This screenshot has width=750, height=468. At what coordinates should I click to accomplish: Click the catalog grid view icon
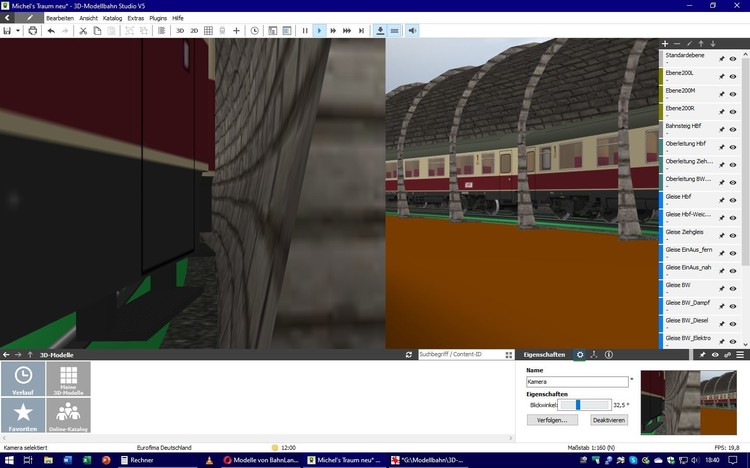tap(508, 355)
